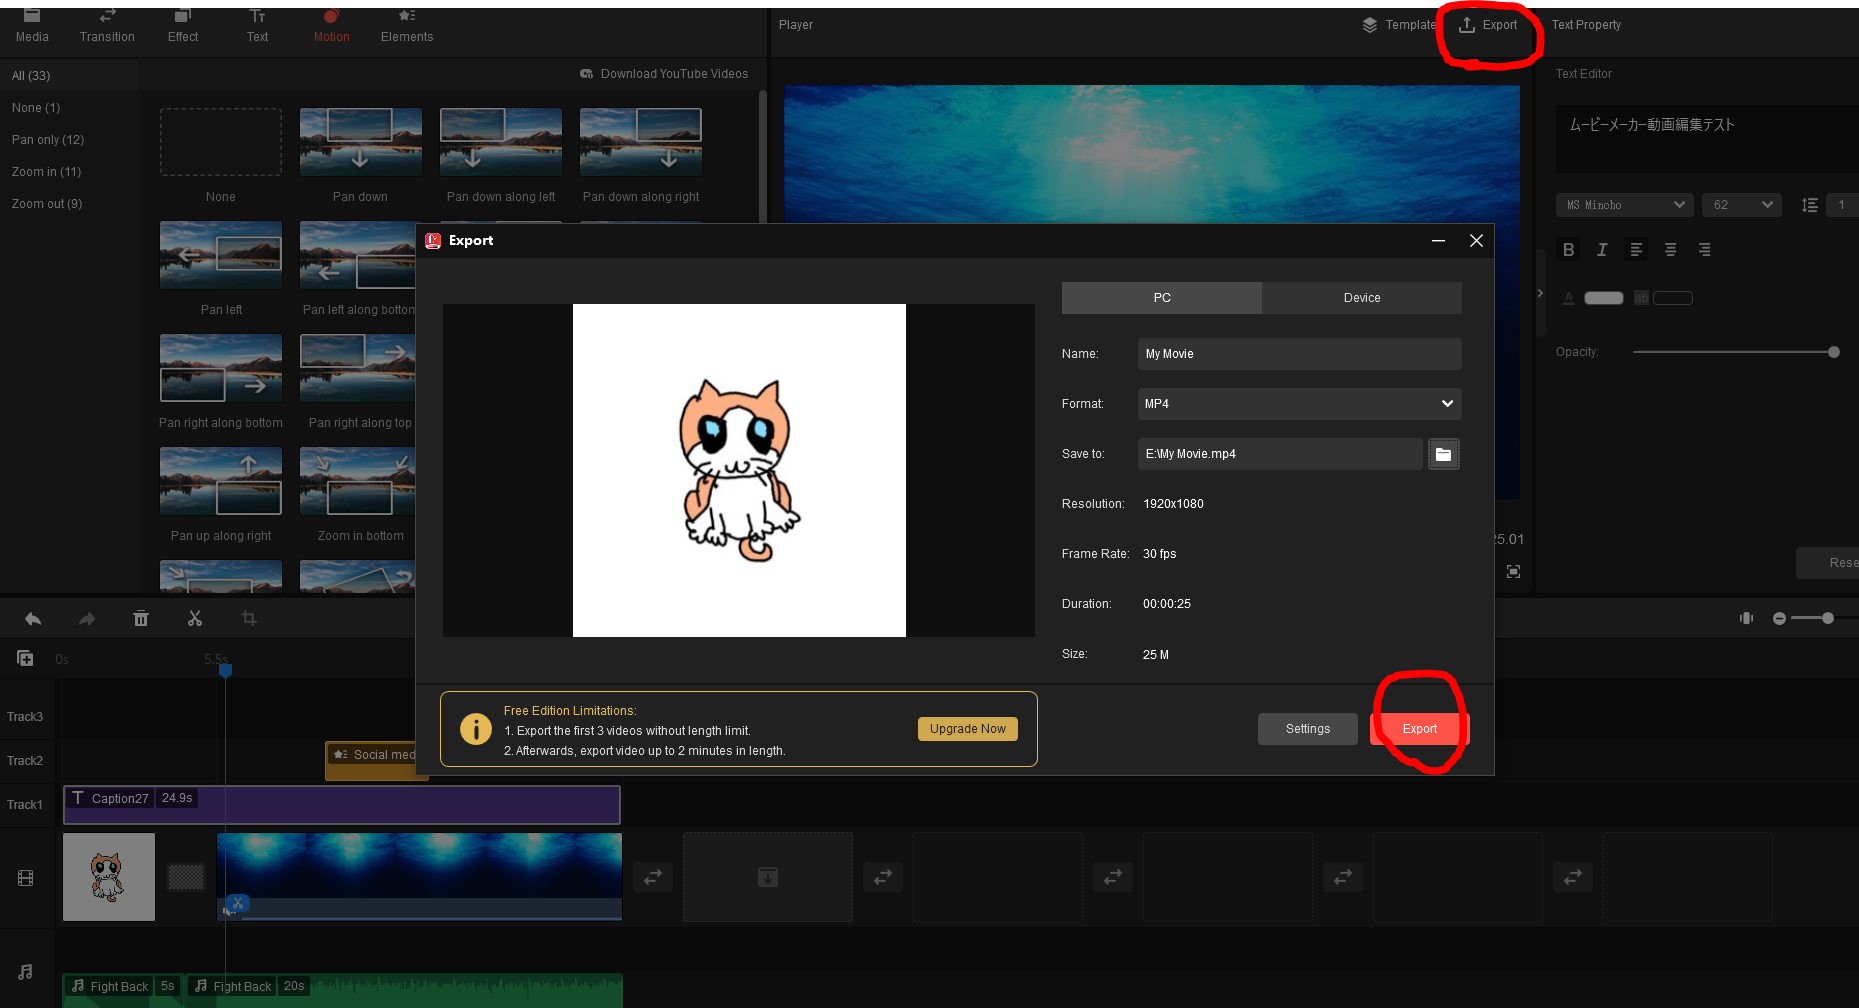Screen dimensions: 1859x1008
Task: Choose Pan down along left motion
Action: tap(501, 142)
